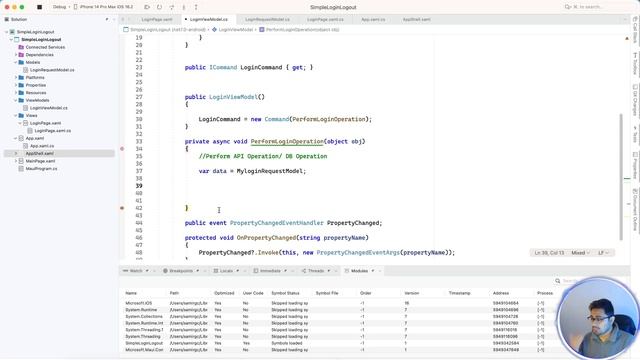Expand the Dependencies folder
This screenshot has width=640, height=360.
(16, 55)
